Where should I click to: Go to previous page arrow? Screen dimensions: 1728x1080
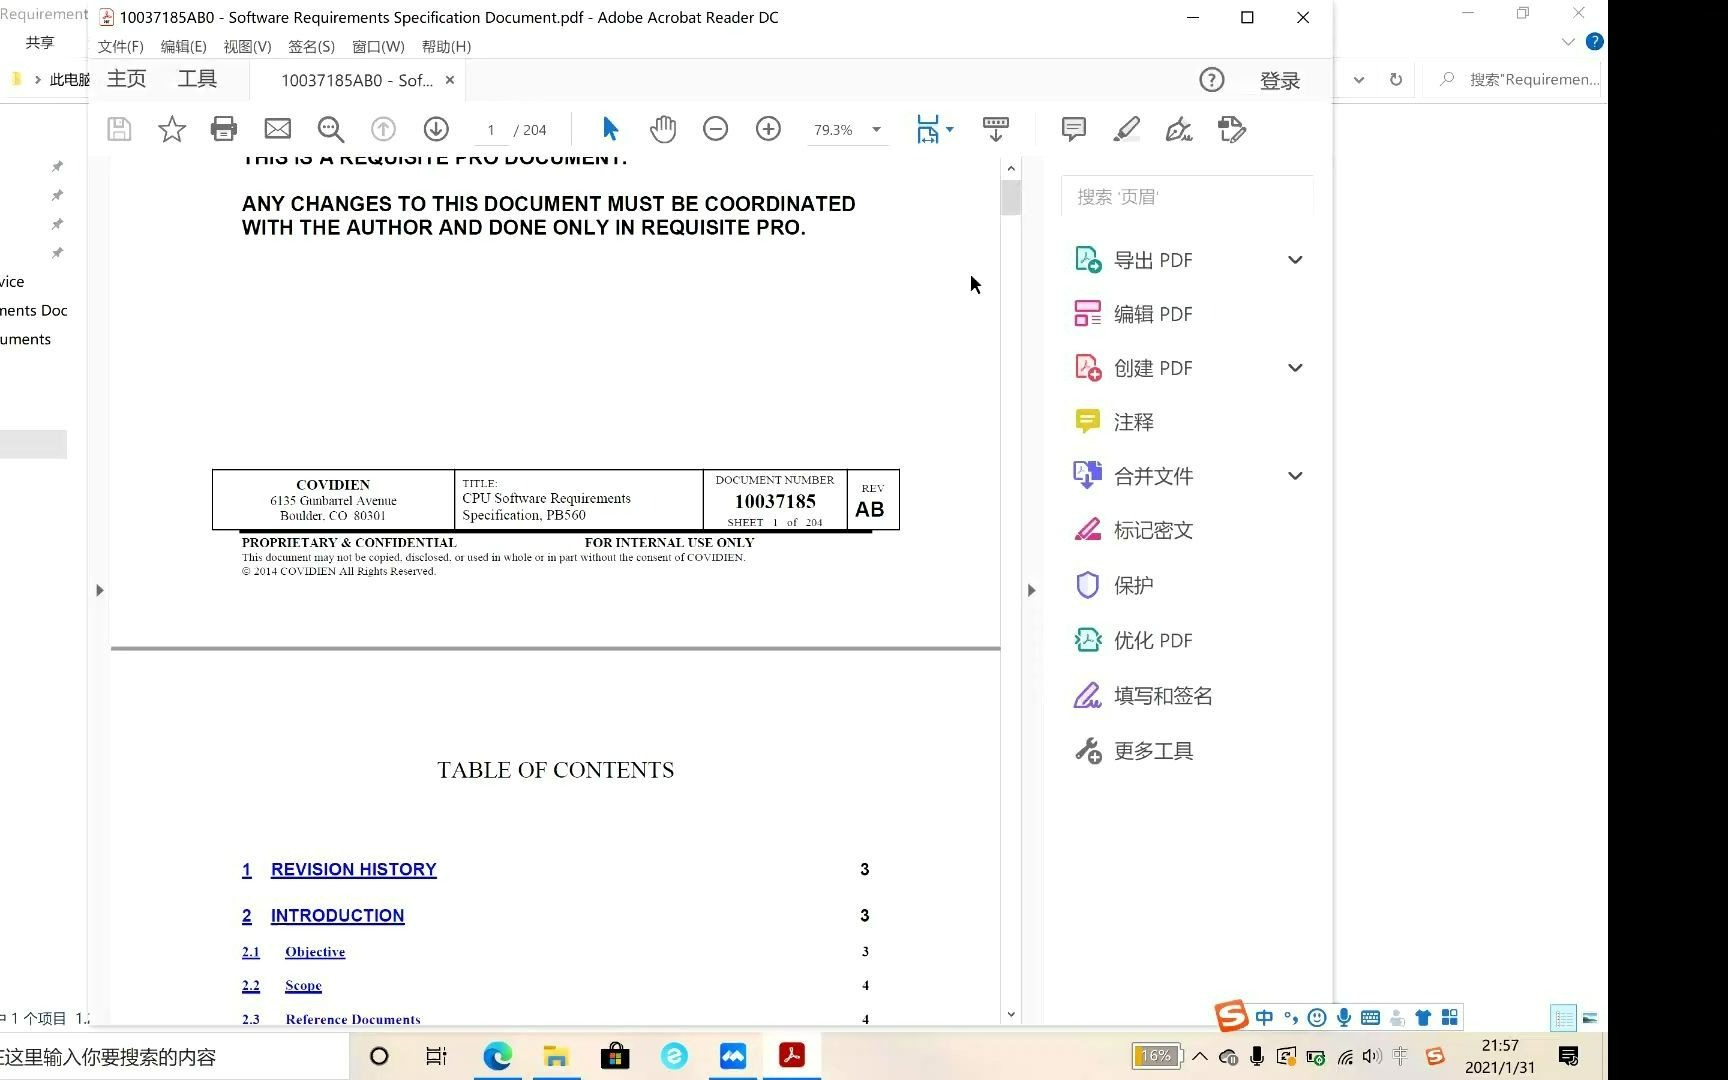point(383,129)
